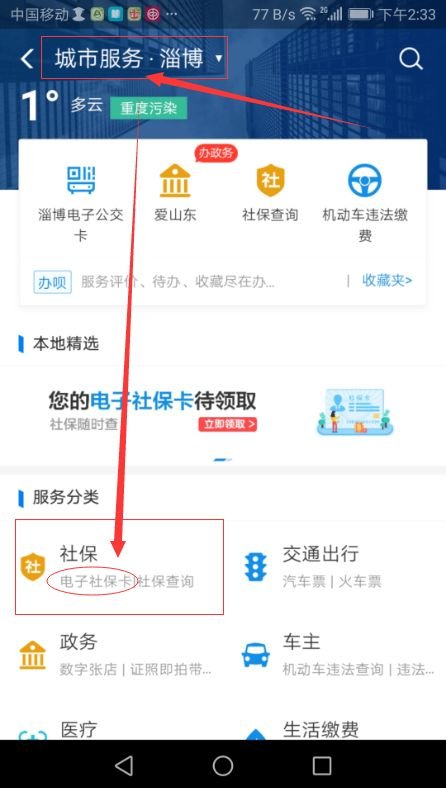Tap the 电子社保卡 banner illustration
This screenshot has width=446, height=788.
coord(355,412)
